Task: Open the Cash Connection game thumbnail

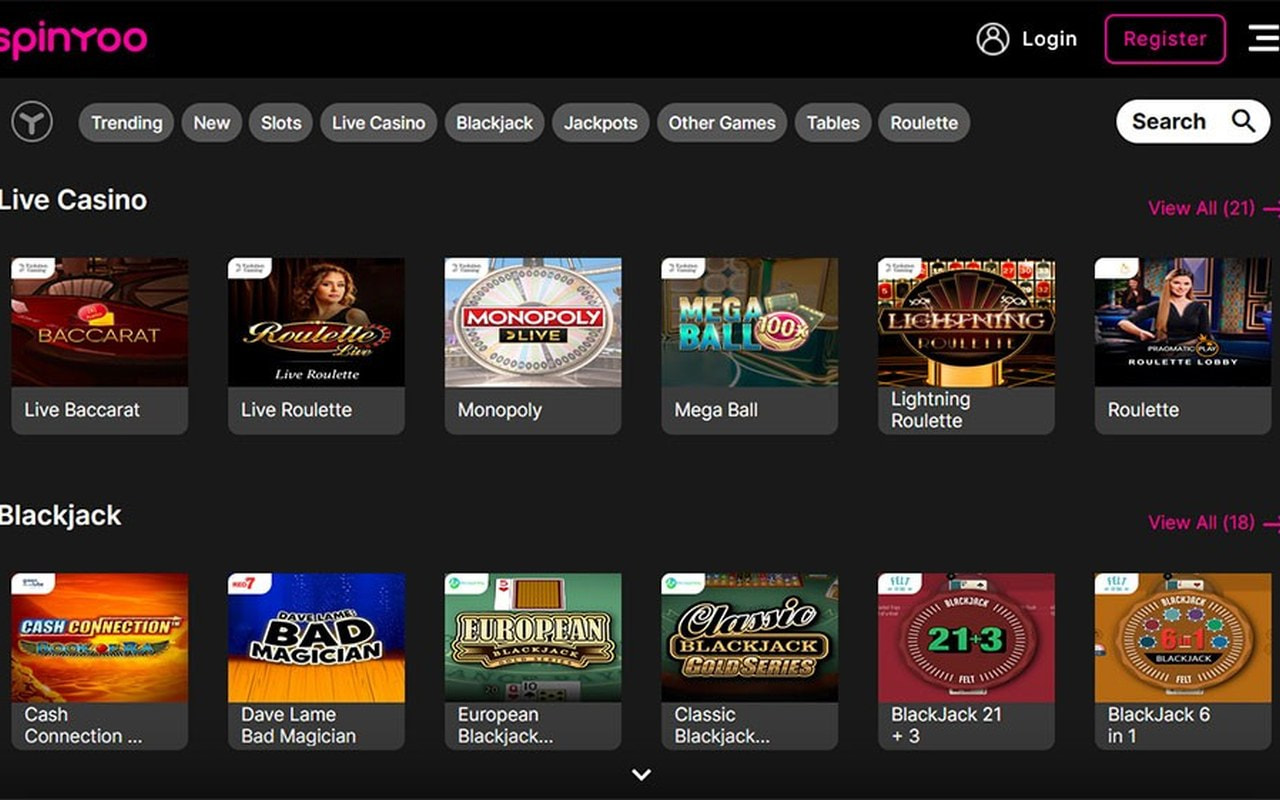Action: (x=99, y=637)
